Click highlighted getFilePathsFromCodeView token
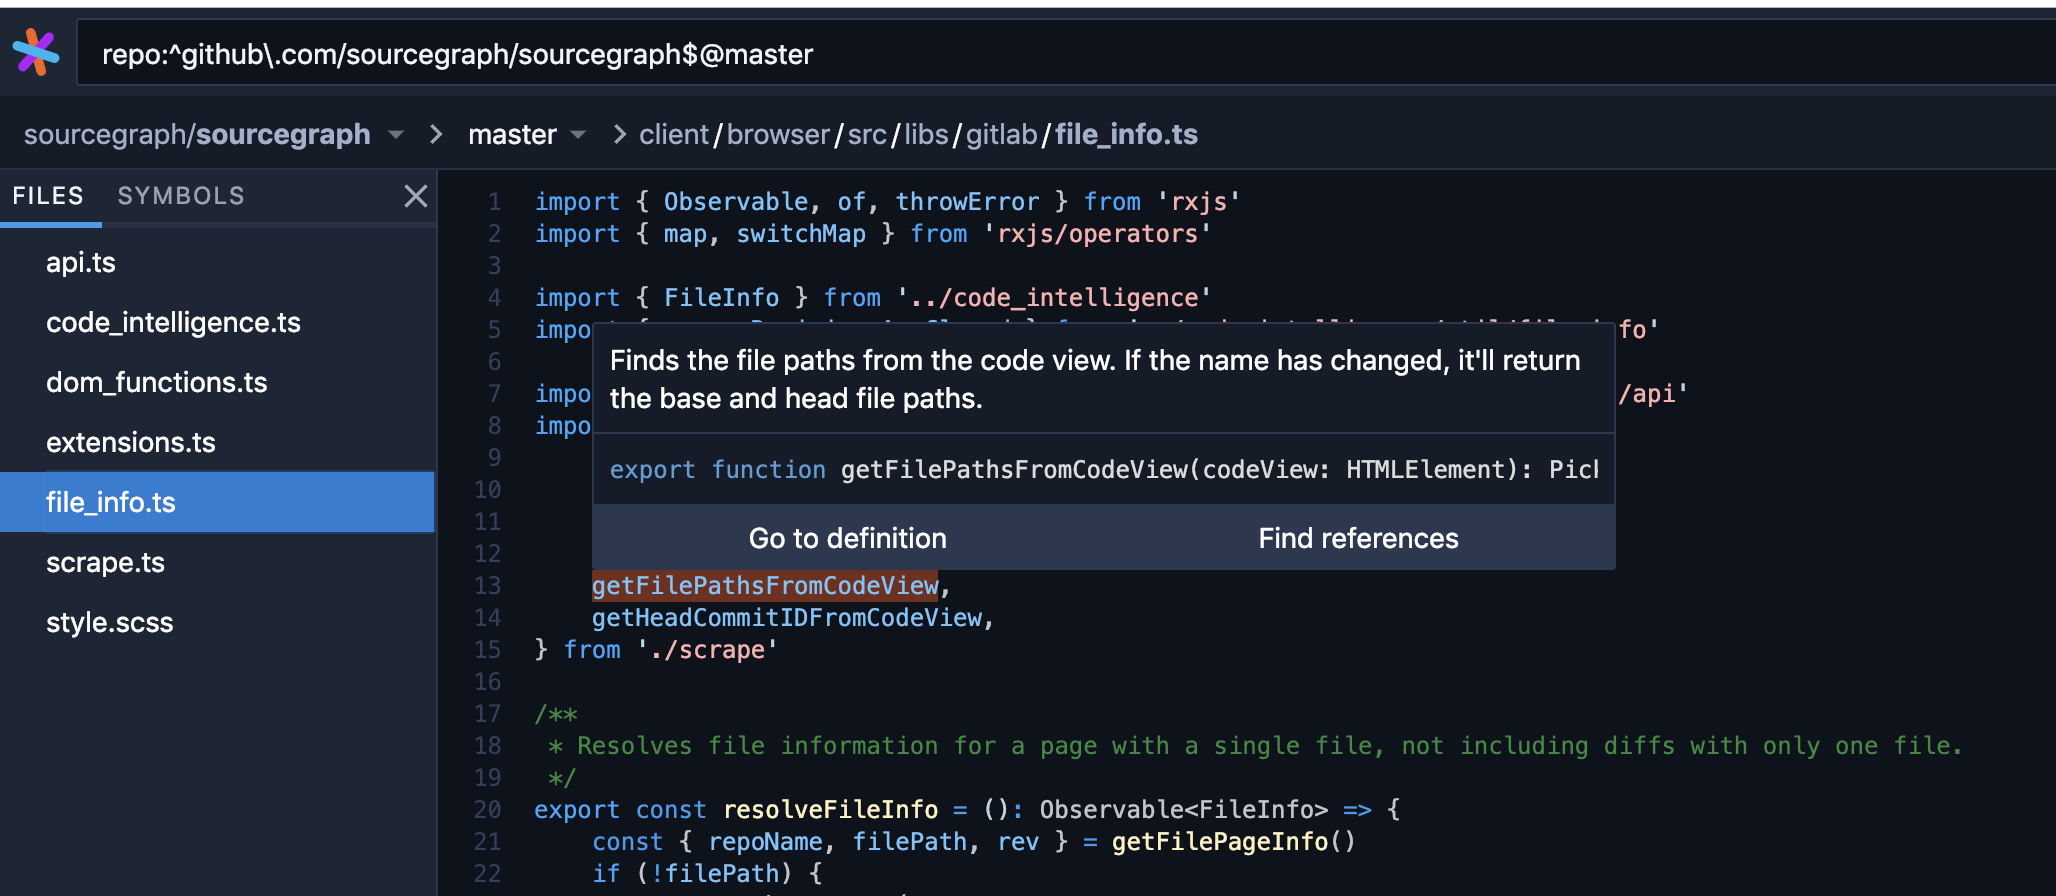Screen dimensions: 2056x896 pos(765,586)
